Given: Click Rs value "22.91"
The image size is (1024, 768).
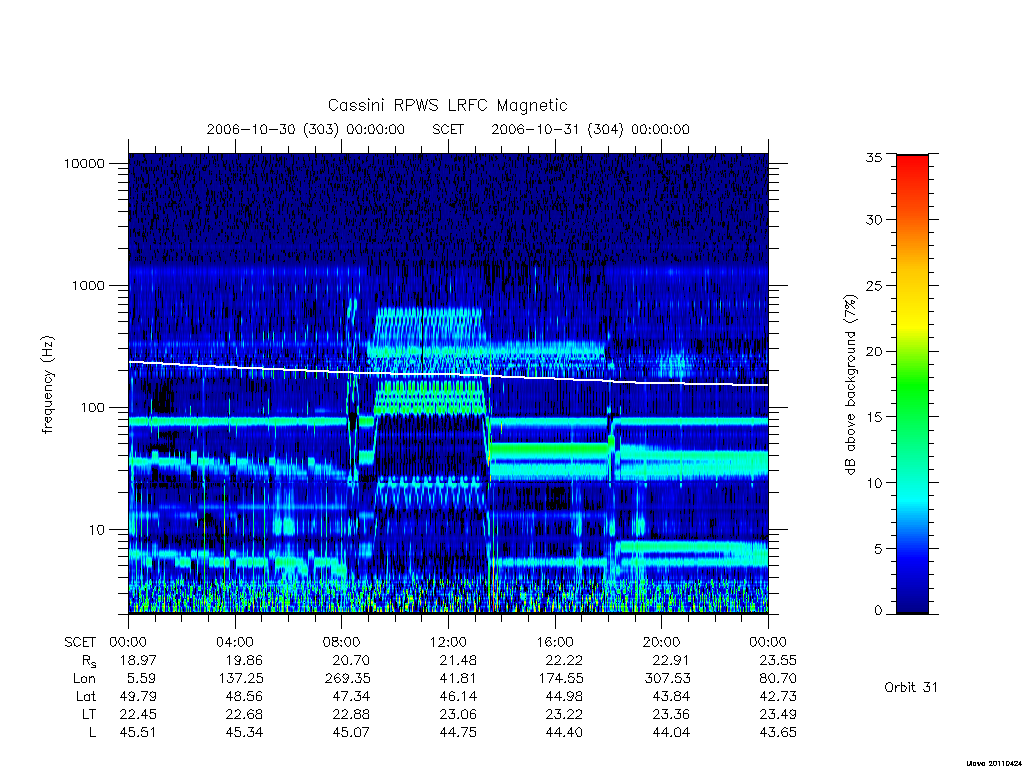Looking at the screenshot, I should click(x=671, y=660).
